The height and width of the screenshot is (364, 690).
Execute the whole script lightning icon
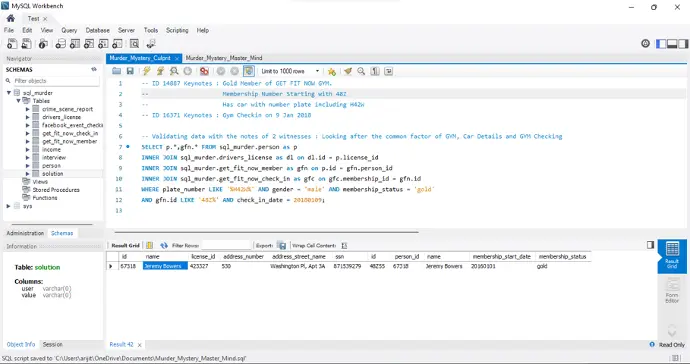point(147,71)
